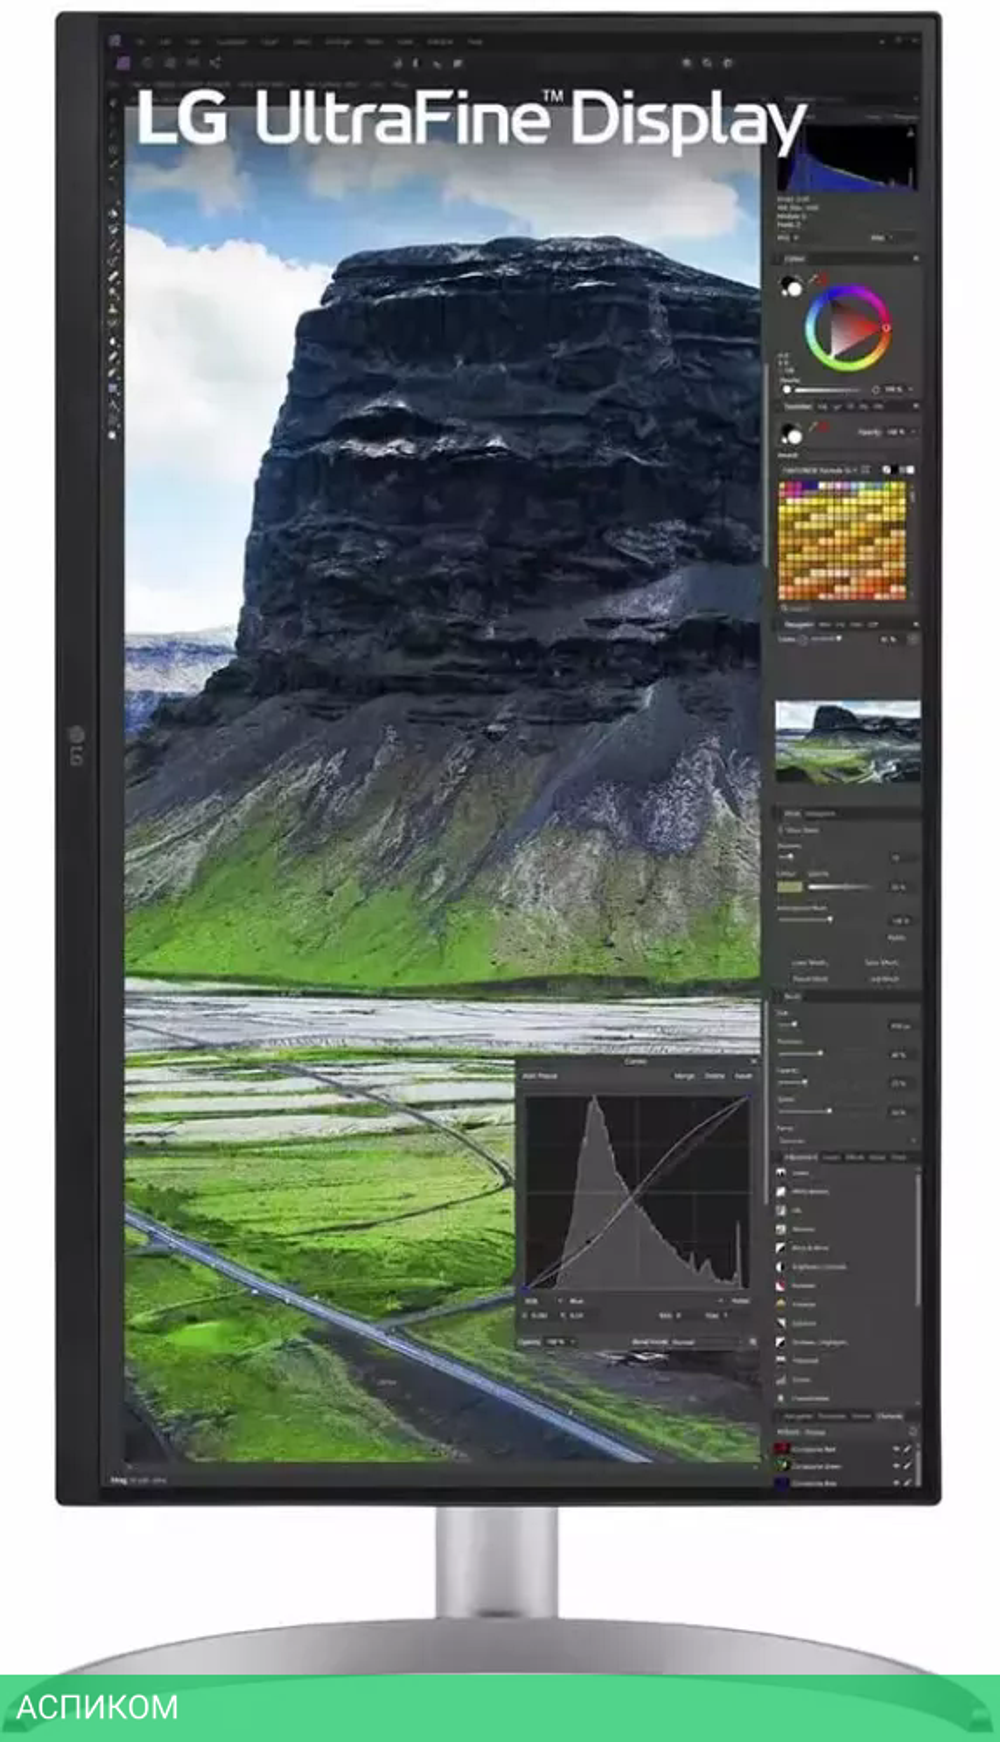Switch to the Photo persona icon
Image resolution: width=1000 pixels, height=1742 pixels.
coord(123,62)
